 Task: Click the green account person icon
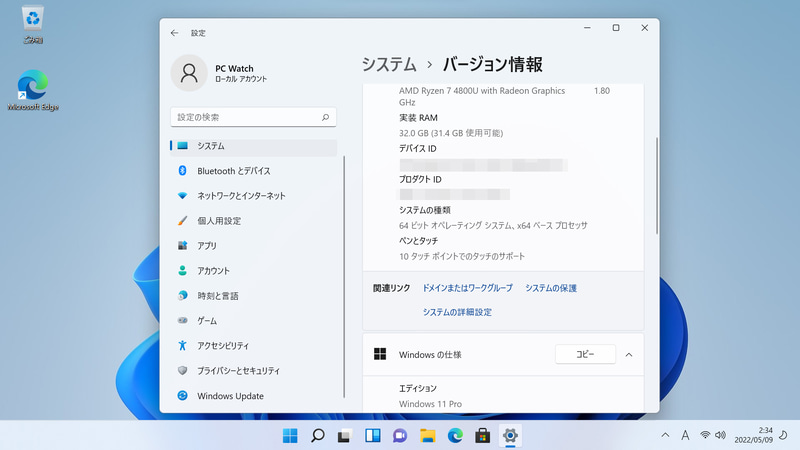[182, 270]
